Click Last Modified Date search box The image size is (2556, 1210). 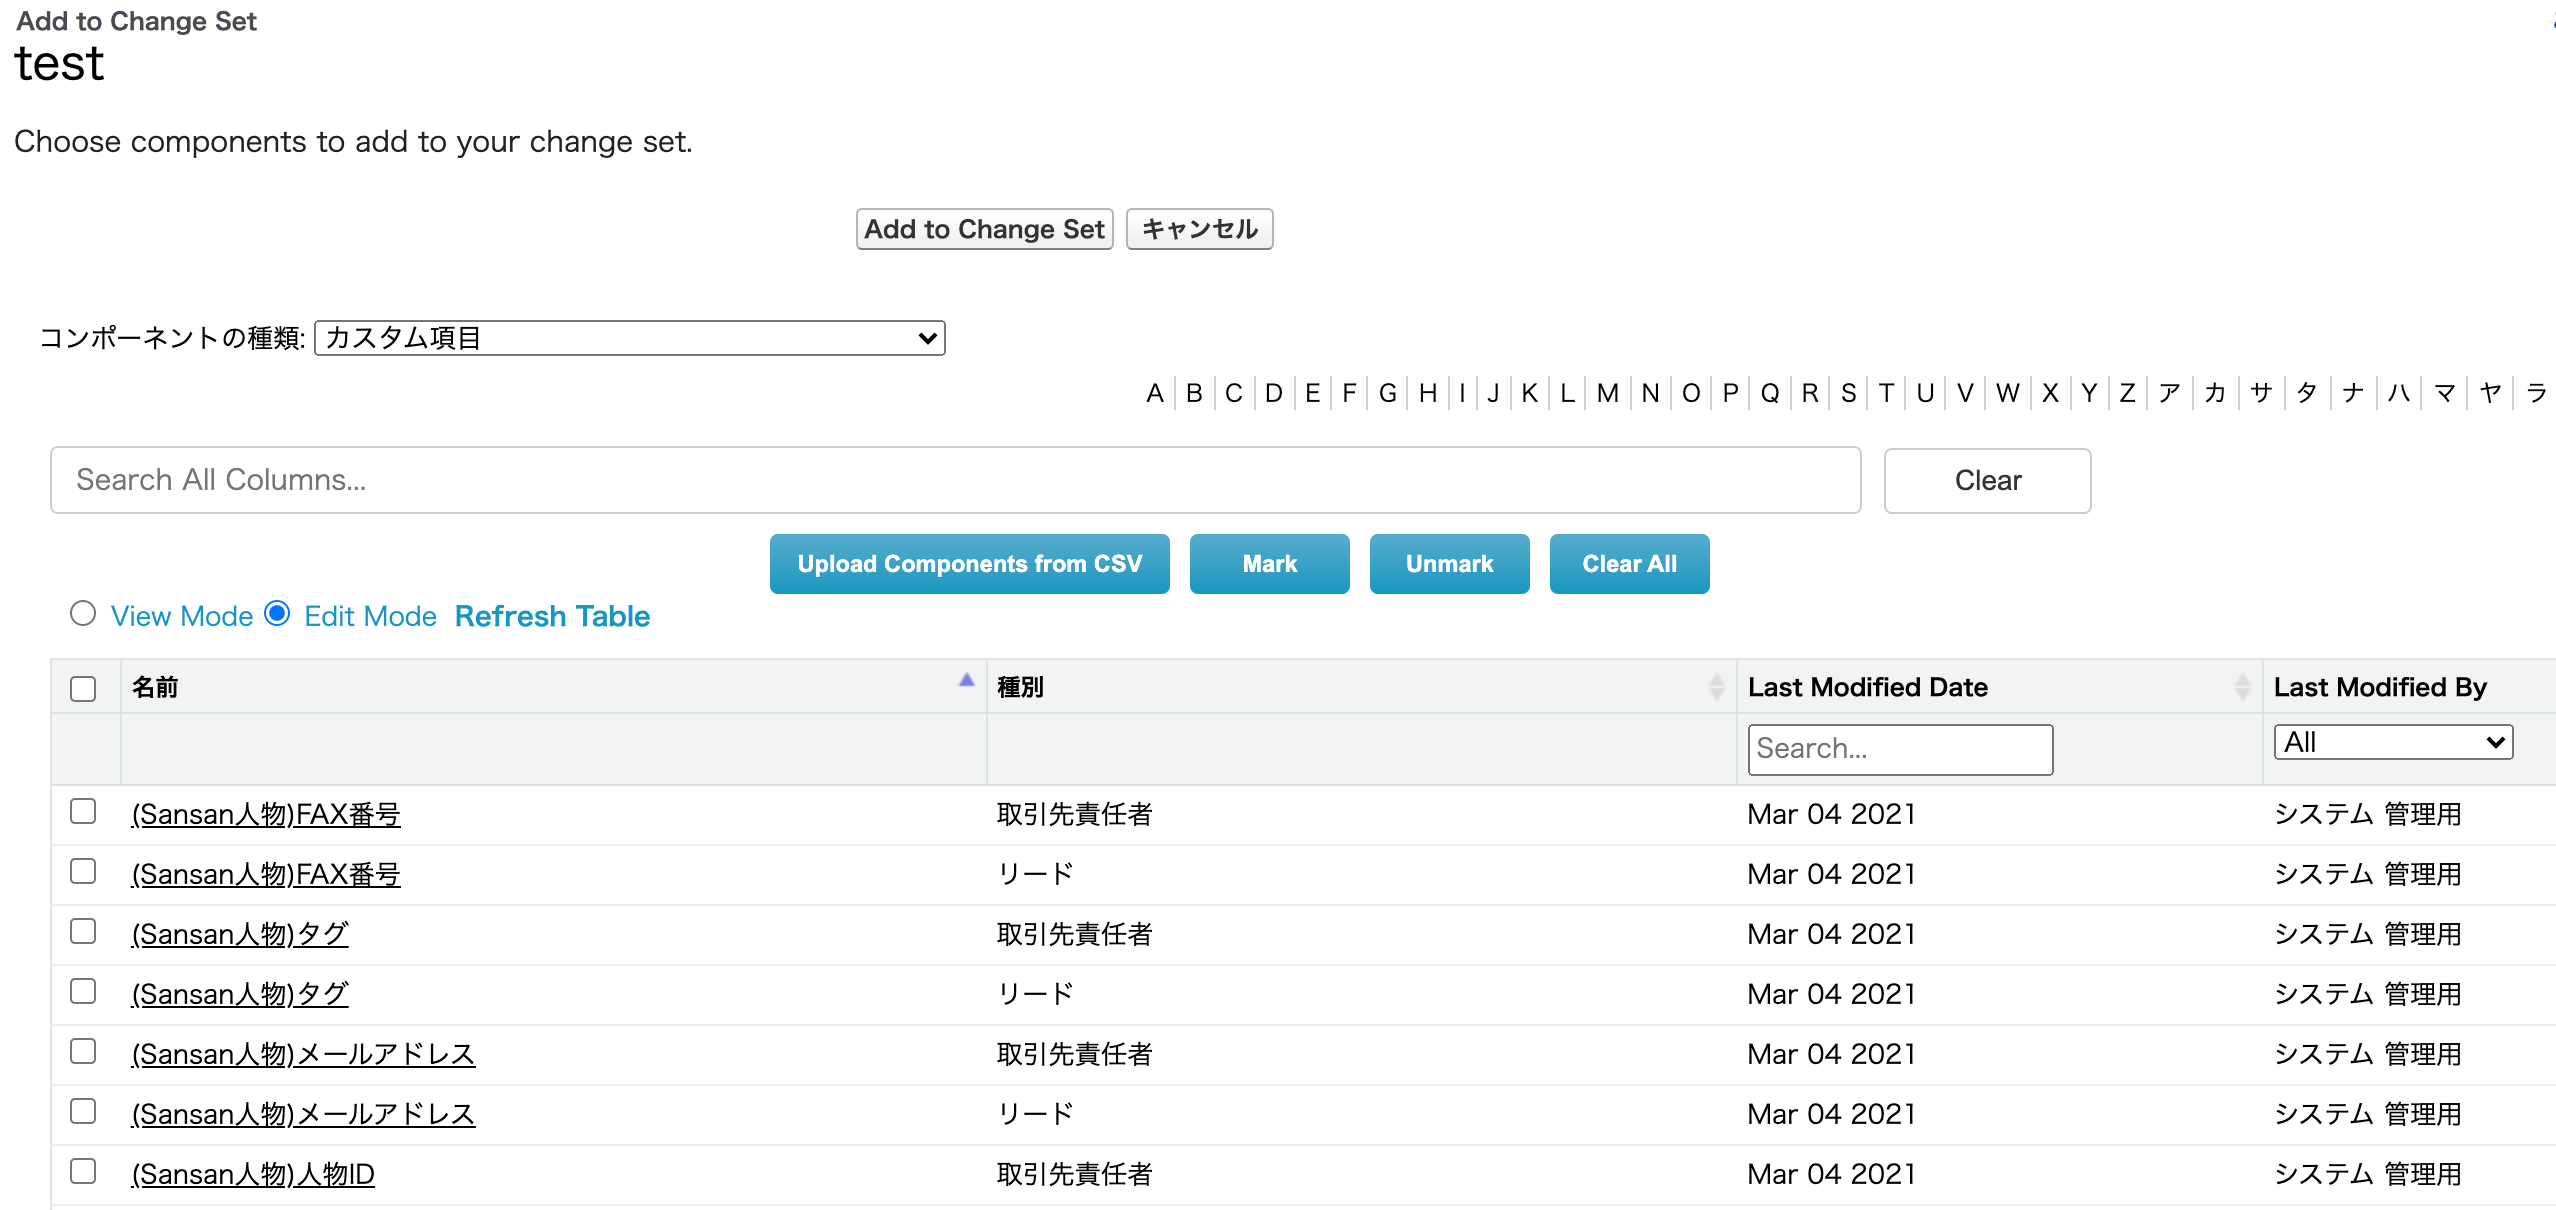[1899, 749]
